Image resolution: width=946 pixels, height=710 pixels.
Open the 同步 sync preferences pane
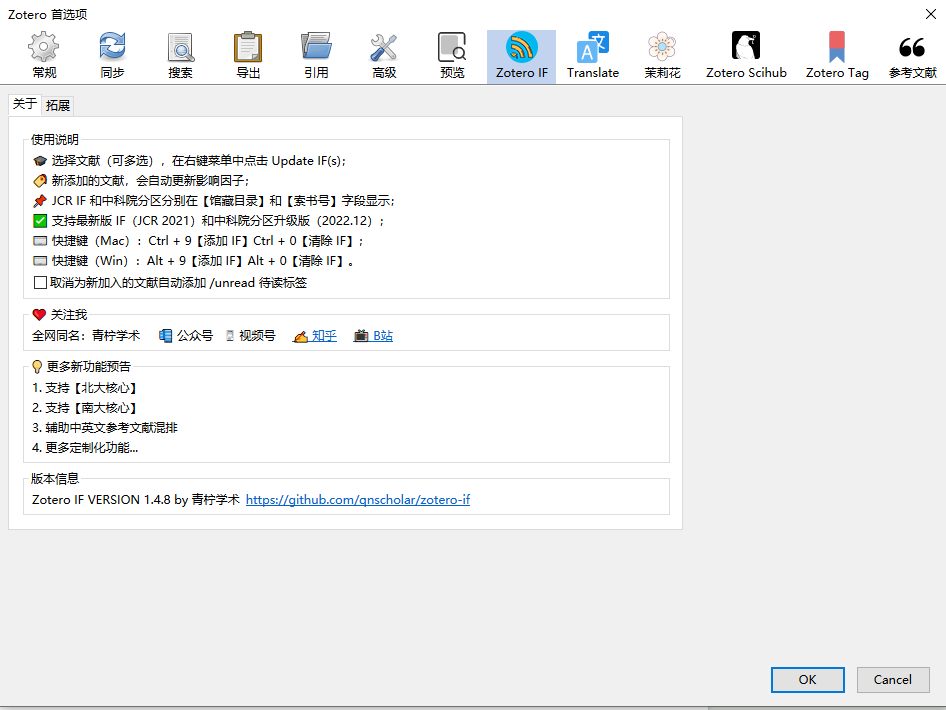112,56
